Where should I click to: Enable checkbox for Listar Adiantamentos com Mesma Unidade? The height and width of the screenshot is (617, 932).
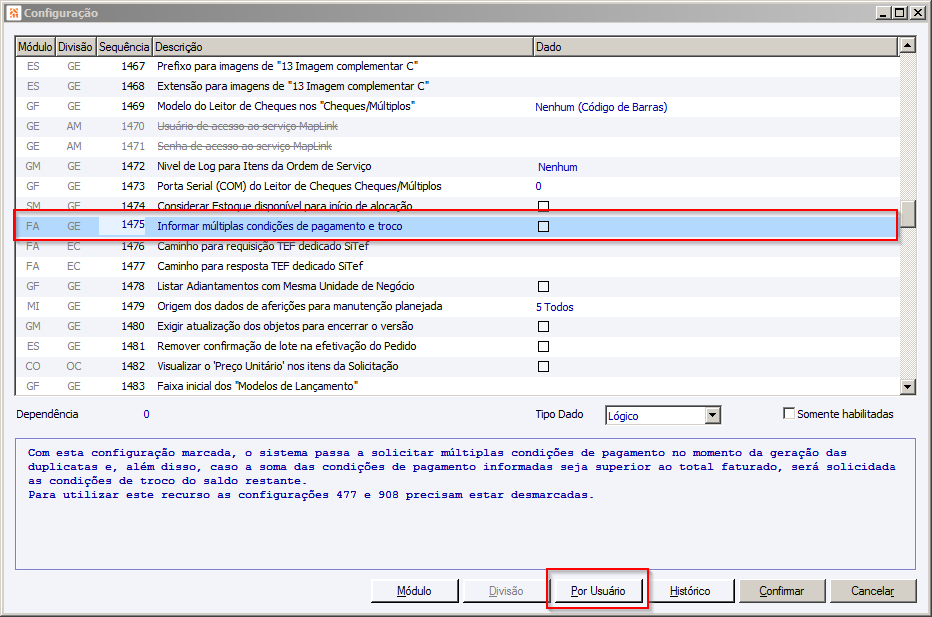[x=543, y=287]
